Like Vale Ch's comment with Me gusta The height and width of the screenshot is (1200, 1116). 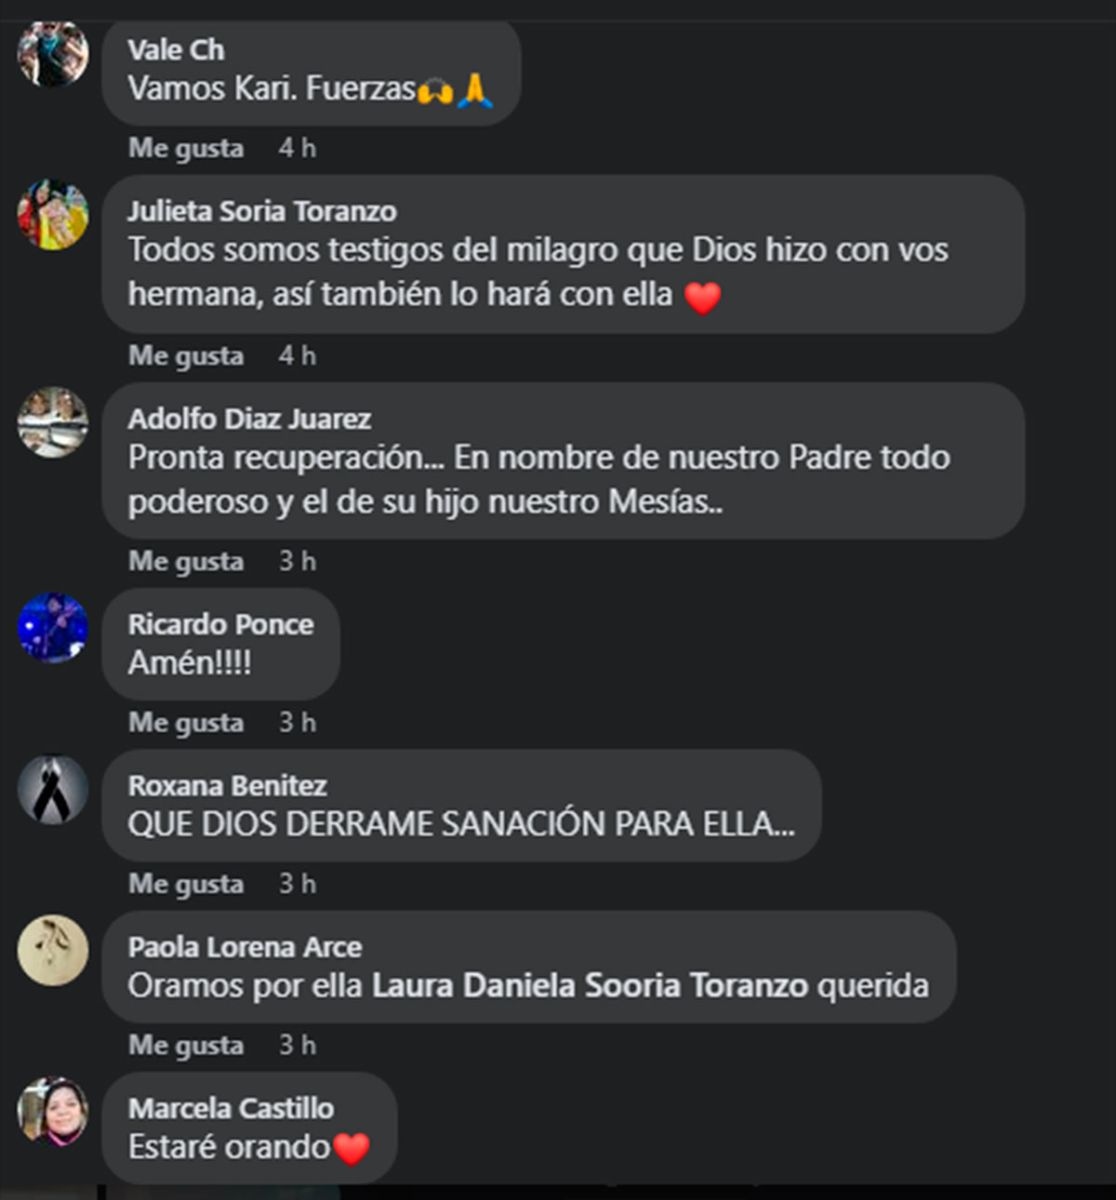[x=186, y=148]
